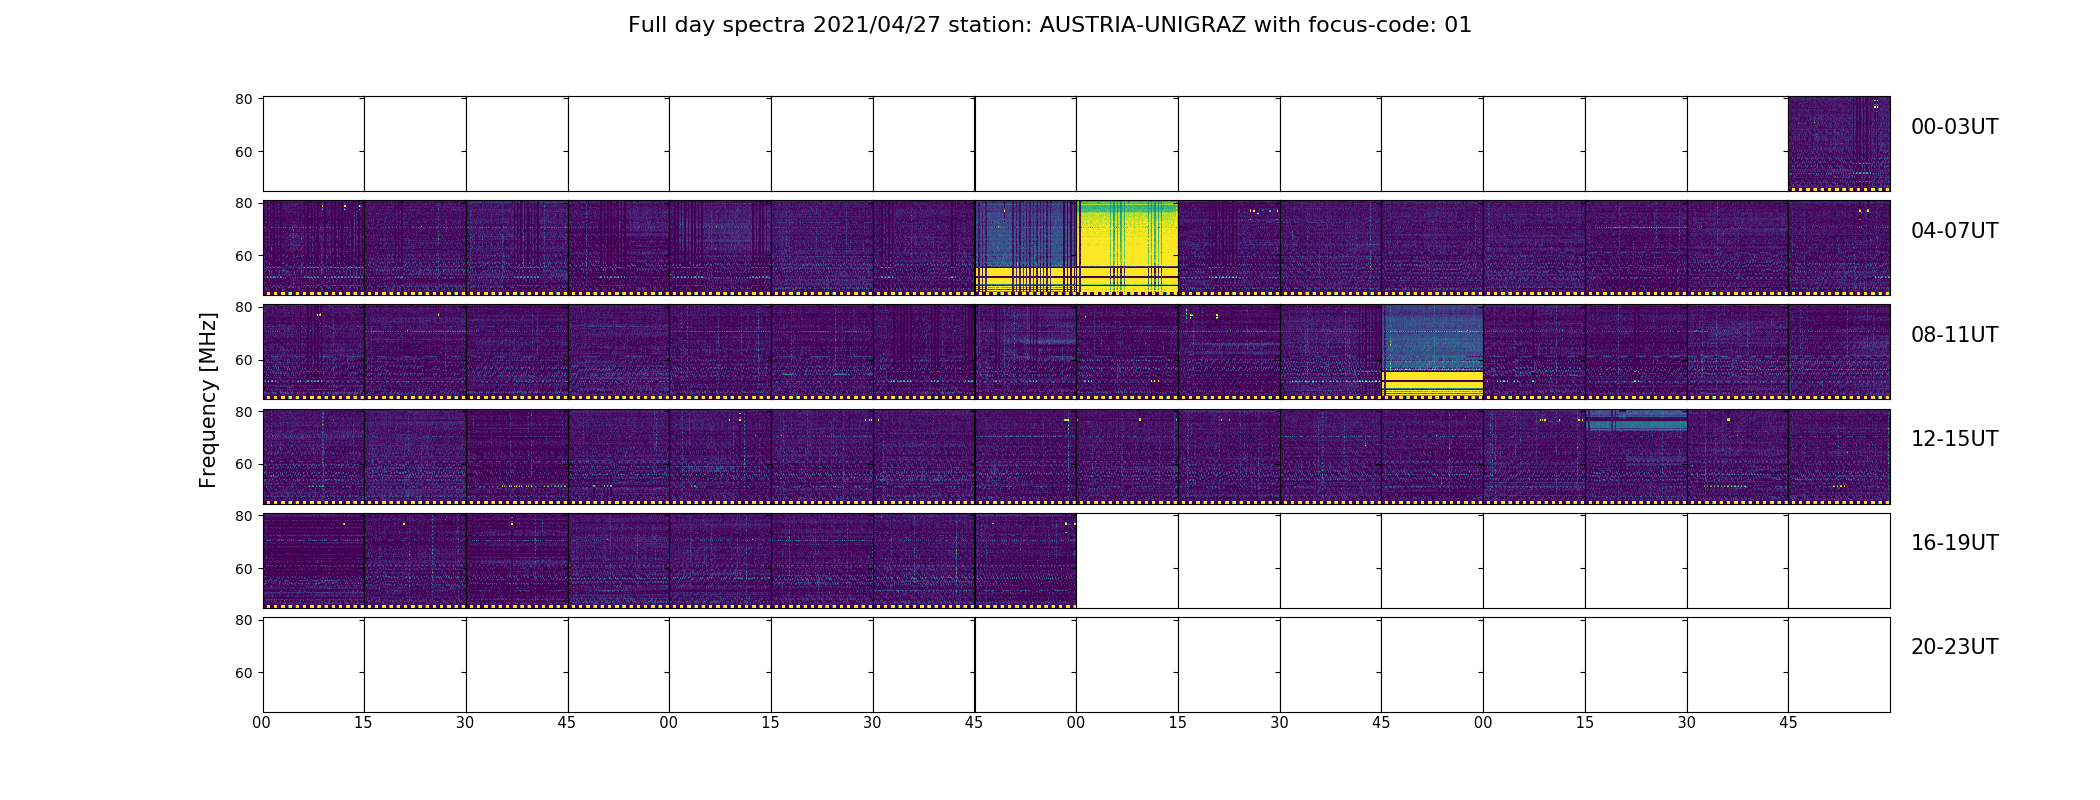
Task: Click the third "00" time-axis tick label
Action: (1076, 723)
